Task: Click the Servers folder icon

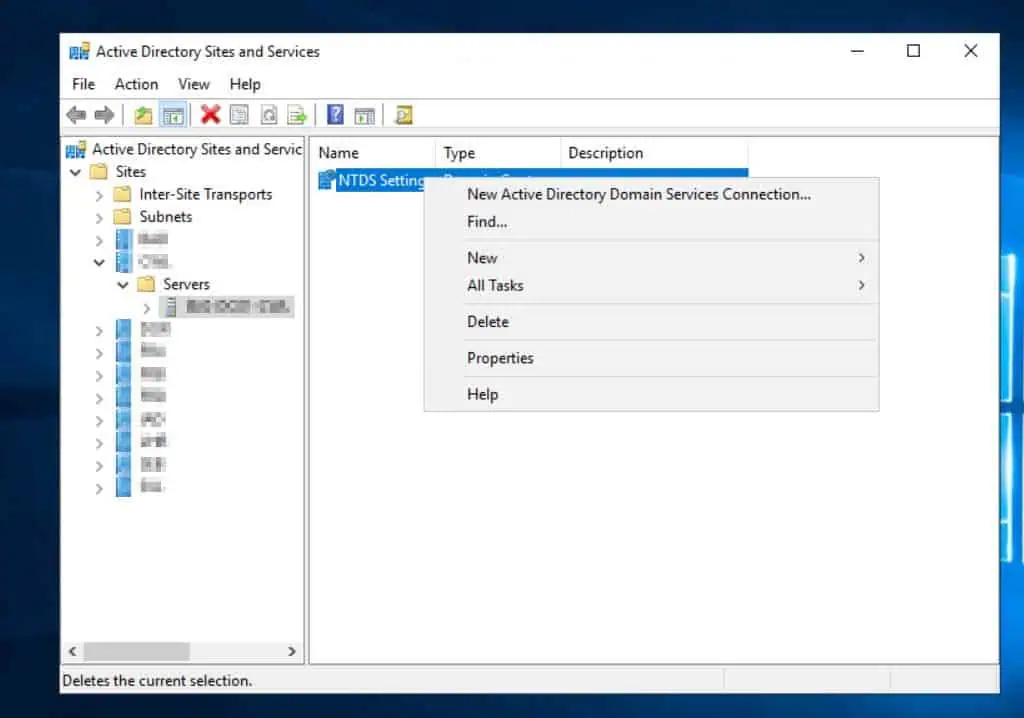Action: (x=146, y=284)
